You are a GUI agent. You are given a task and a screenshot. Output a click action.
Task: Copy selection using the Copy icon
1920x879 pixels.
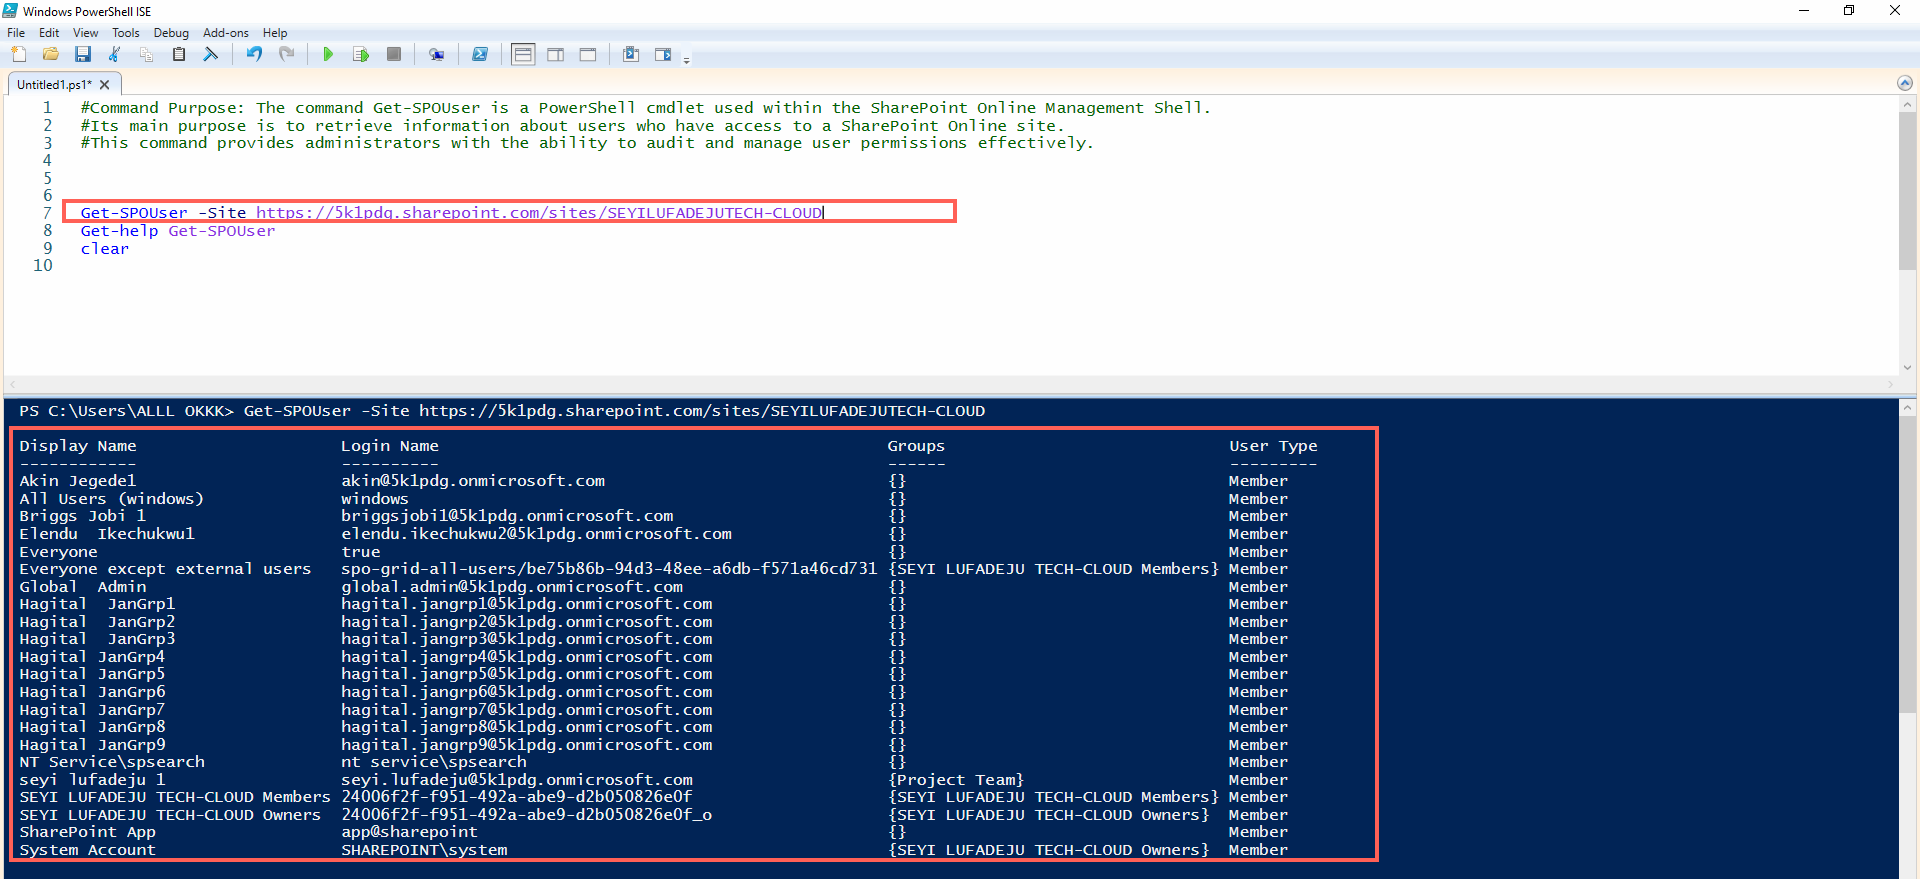tap(147, 54)
